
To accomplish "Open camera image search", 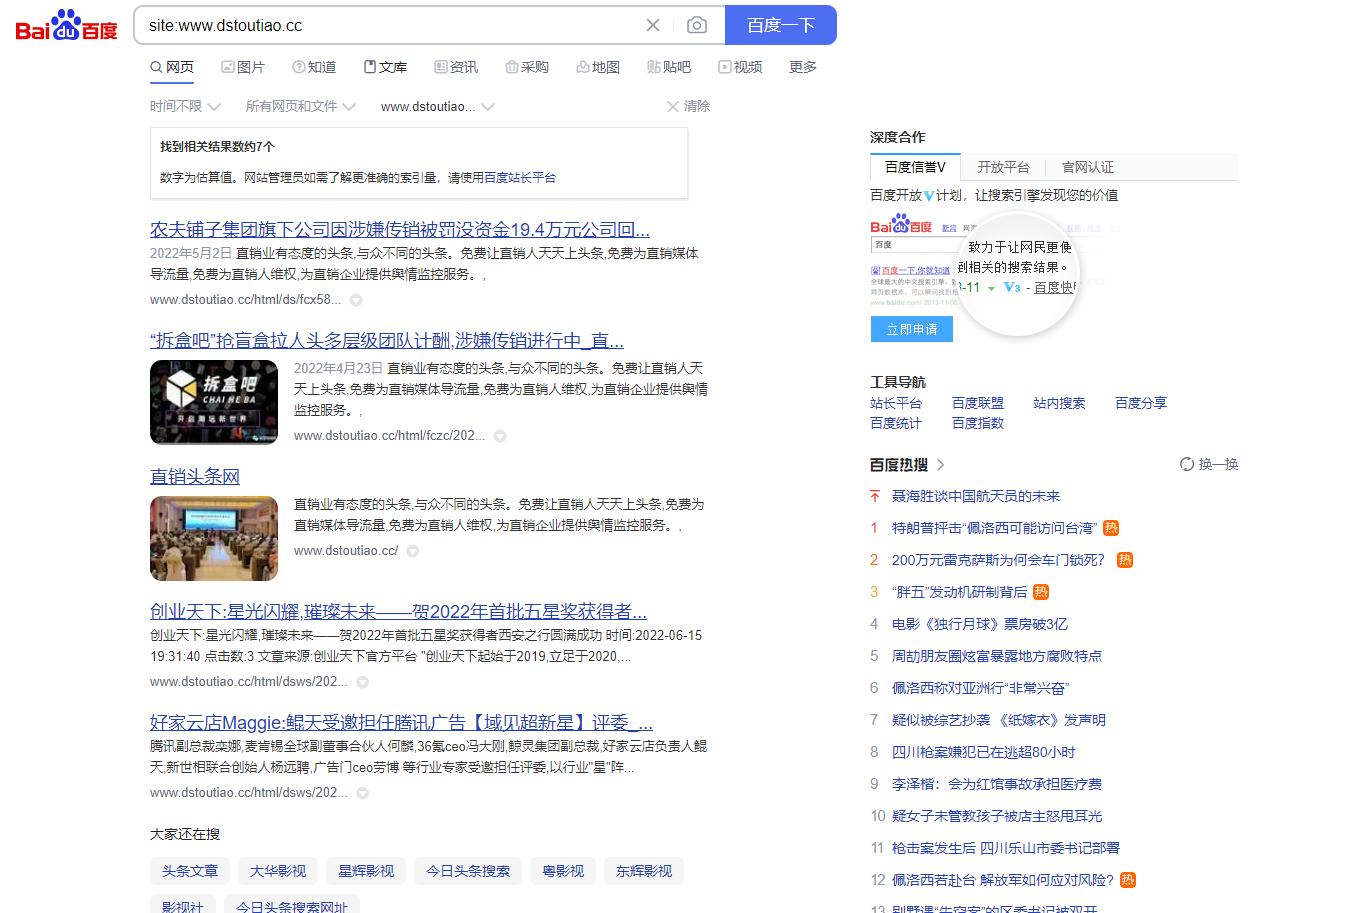I will coord(697,25).
